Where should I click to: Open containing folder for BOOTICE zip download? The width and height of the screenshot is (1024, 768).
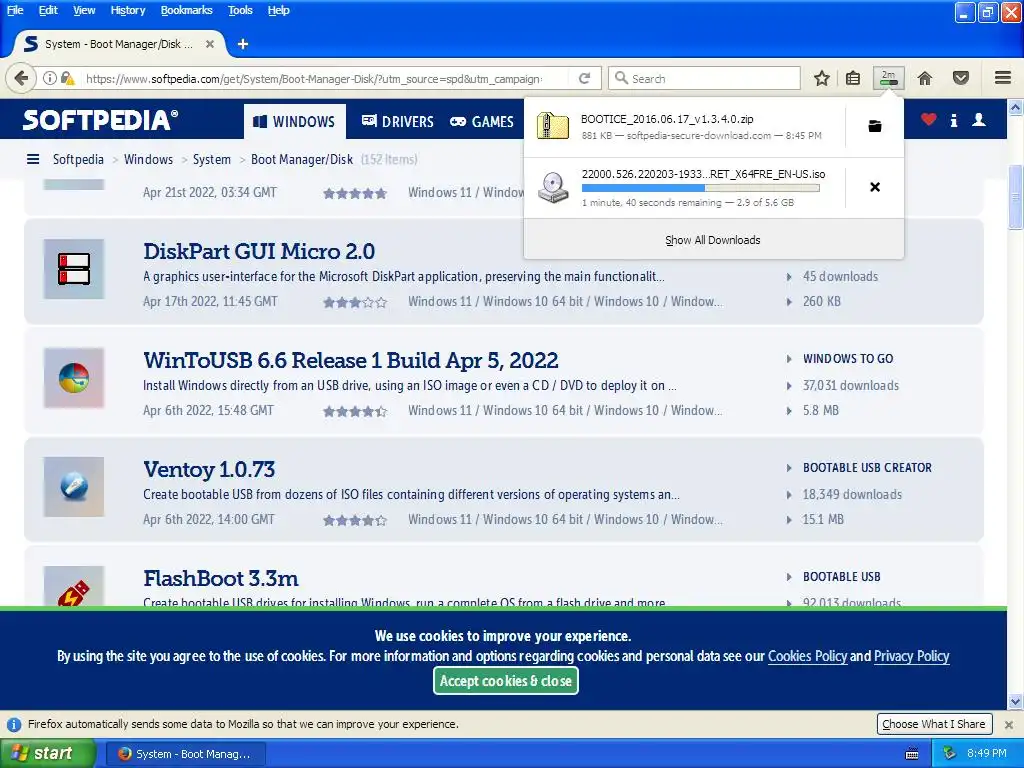coord(875,126)
